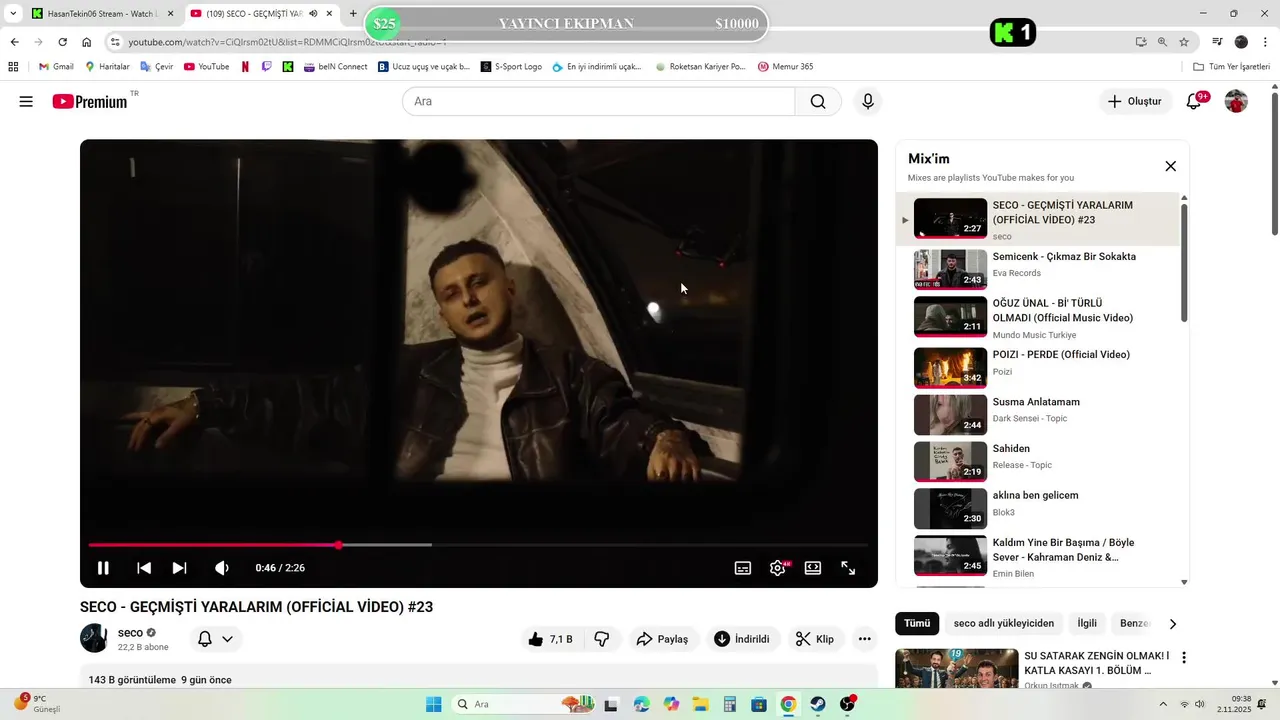The width and height of the screenshot is (1280, 720).
Task: Pause the playing video
Action: [103, 568]
